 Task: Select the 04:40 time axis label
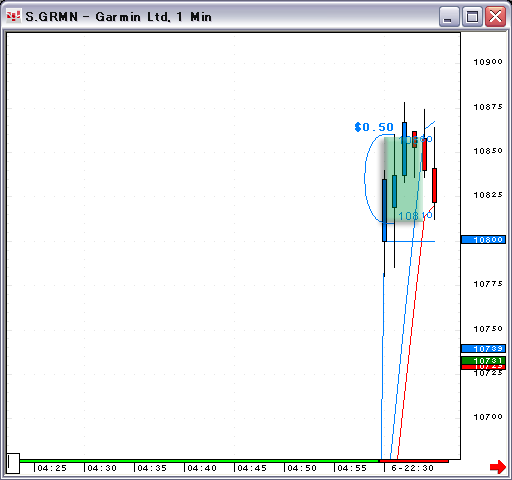(202, 468)
